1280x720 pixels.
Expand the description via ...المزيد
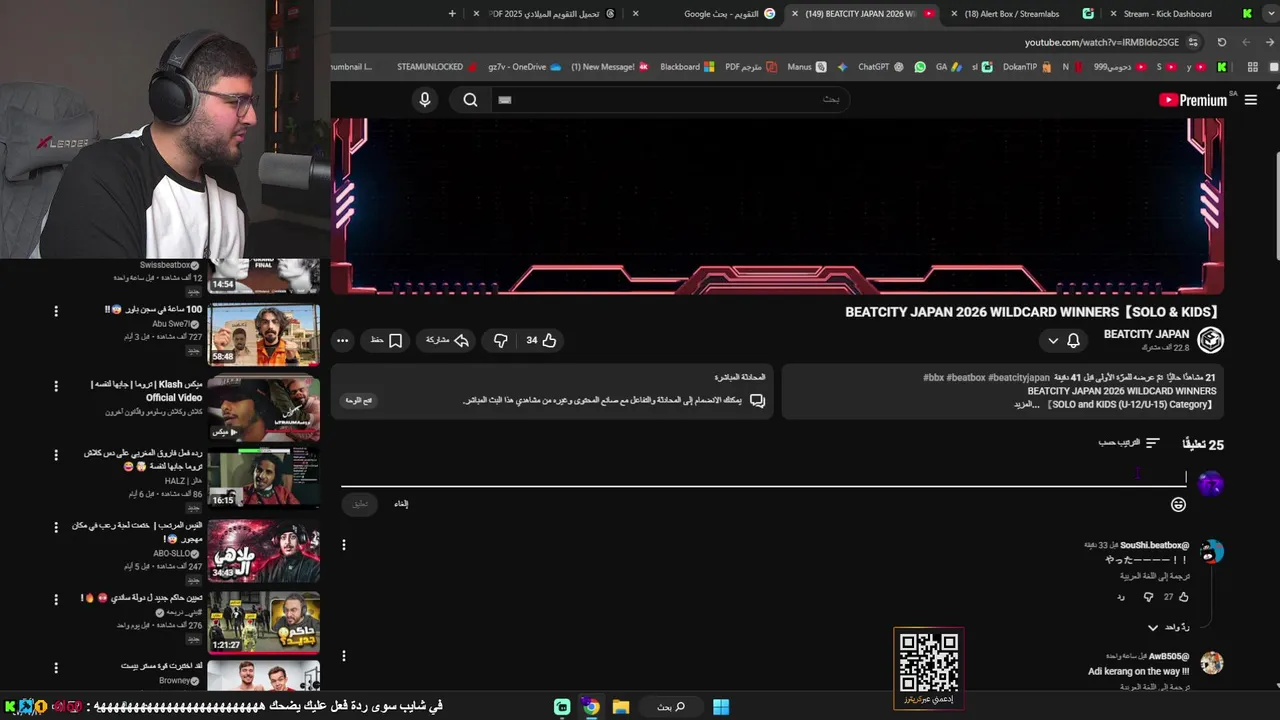[1027, 405]
